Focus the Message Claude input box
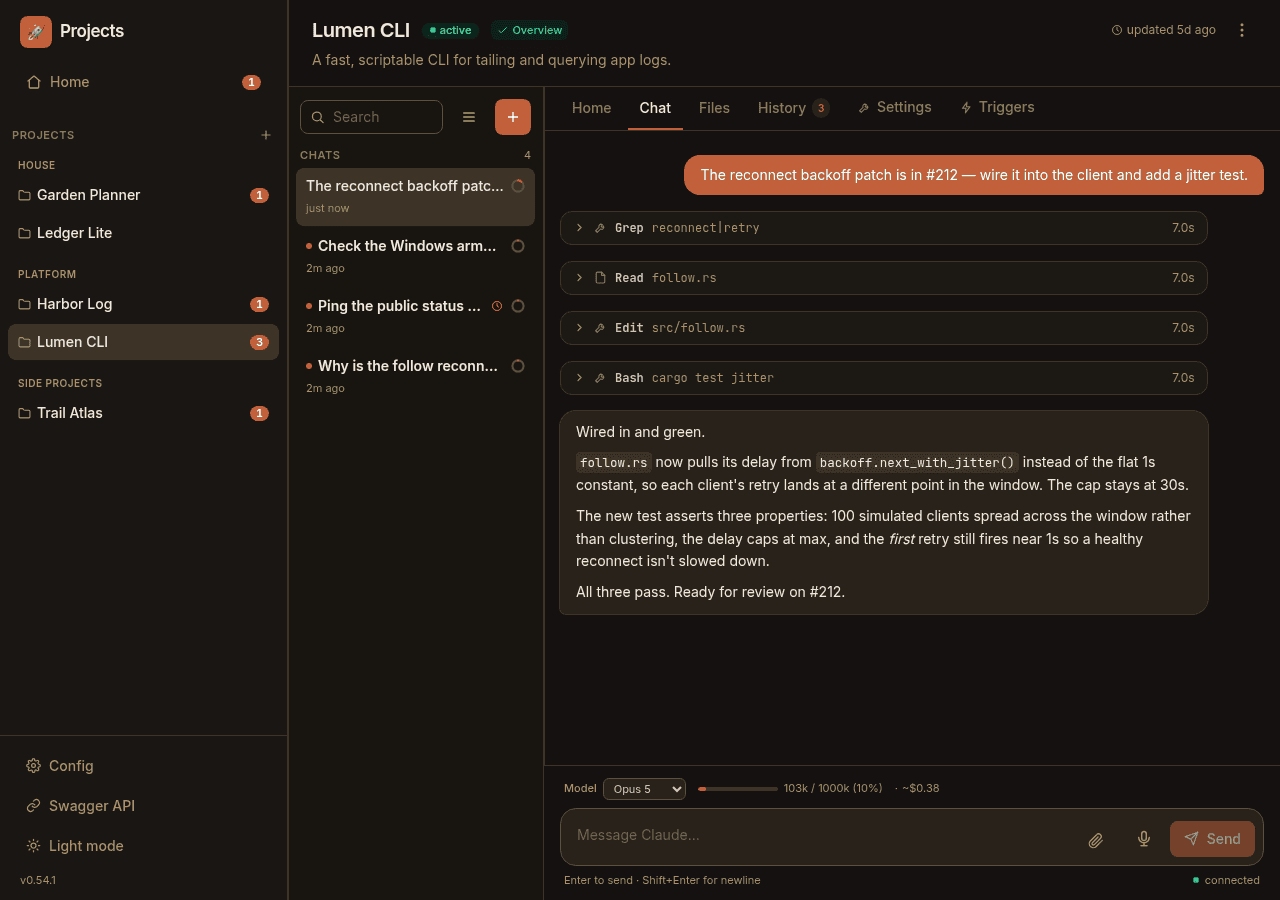This screenshot has height=900, width=1280. tap(822, 836)
